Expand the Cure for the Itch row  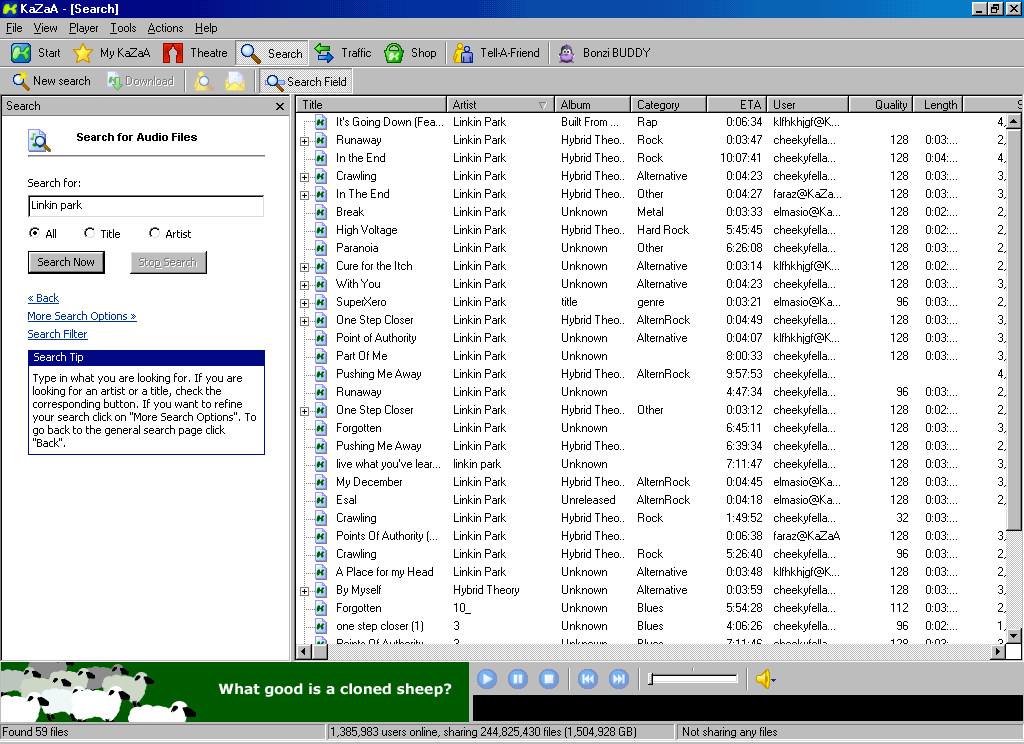(304, 267)
